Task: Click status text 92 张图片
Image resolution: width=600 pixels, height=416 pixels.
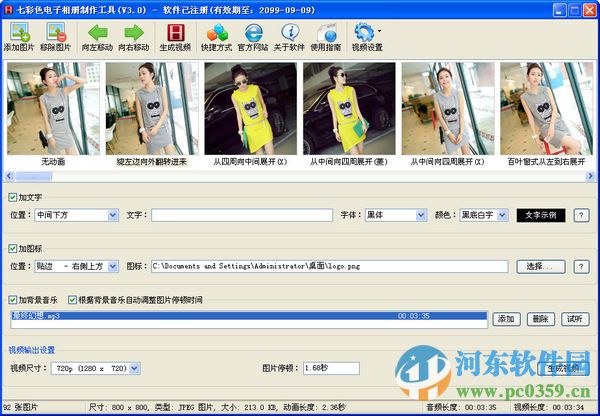Action: click(x=21, y=407)
